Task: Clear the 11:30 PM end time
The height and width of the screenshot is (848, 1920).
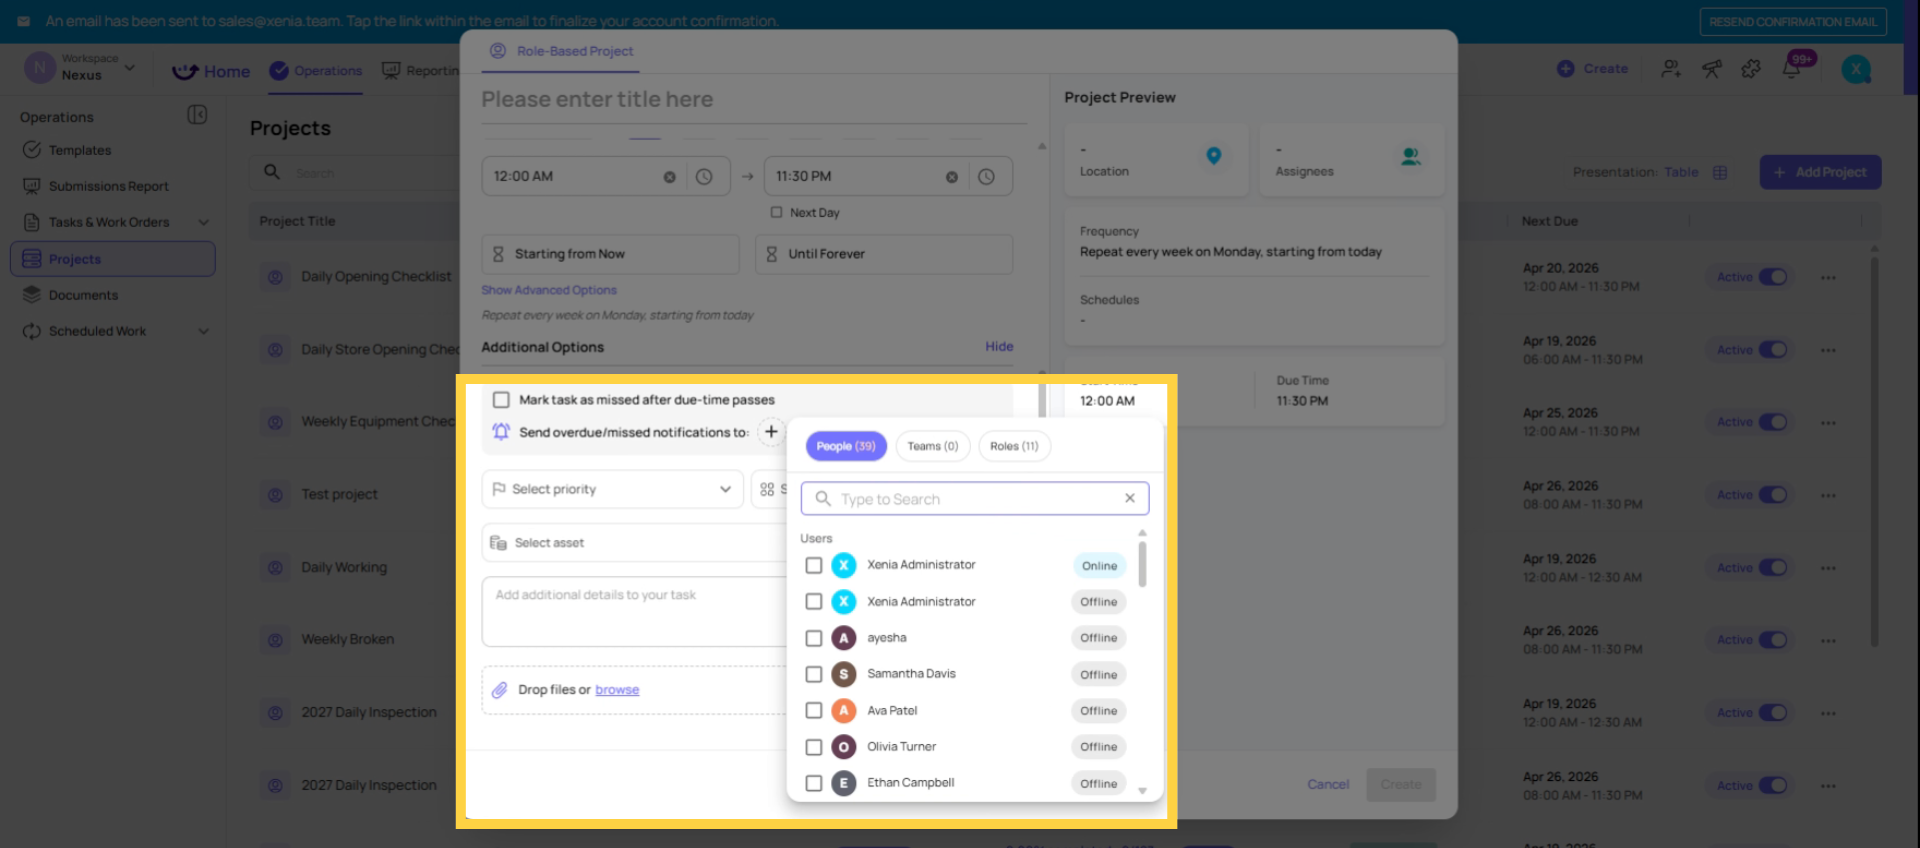Action: [952, 177]
